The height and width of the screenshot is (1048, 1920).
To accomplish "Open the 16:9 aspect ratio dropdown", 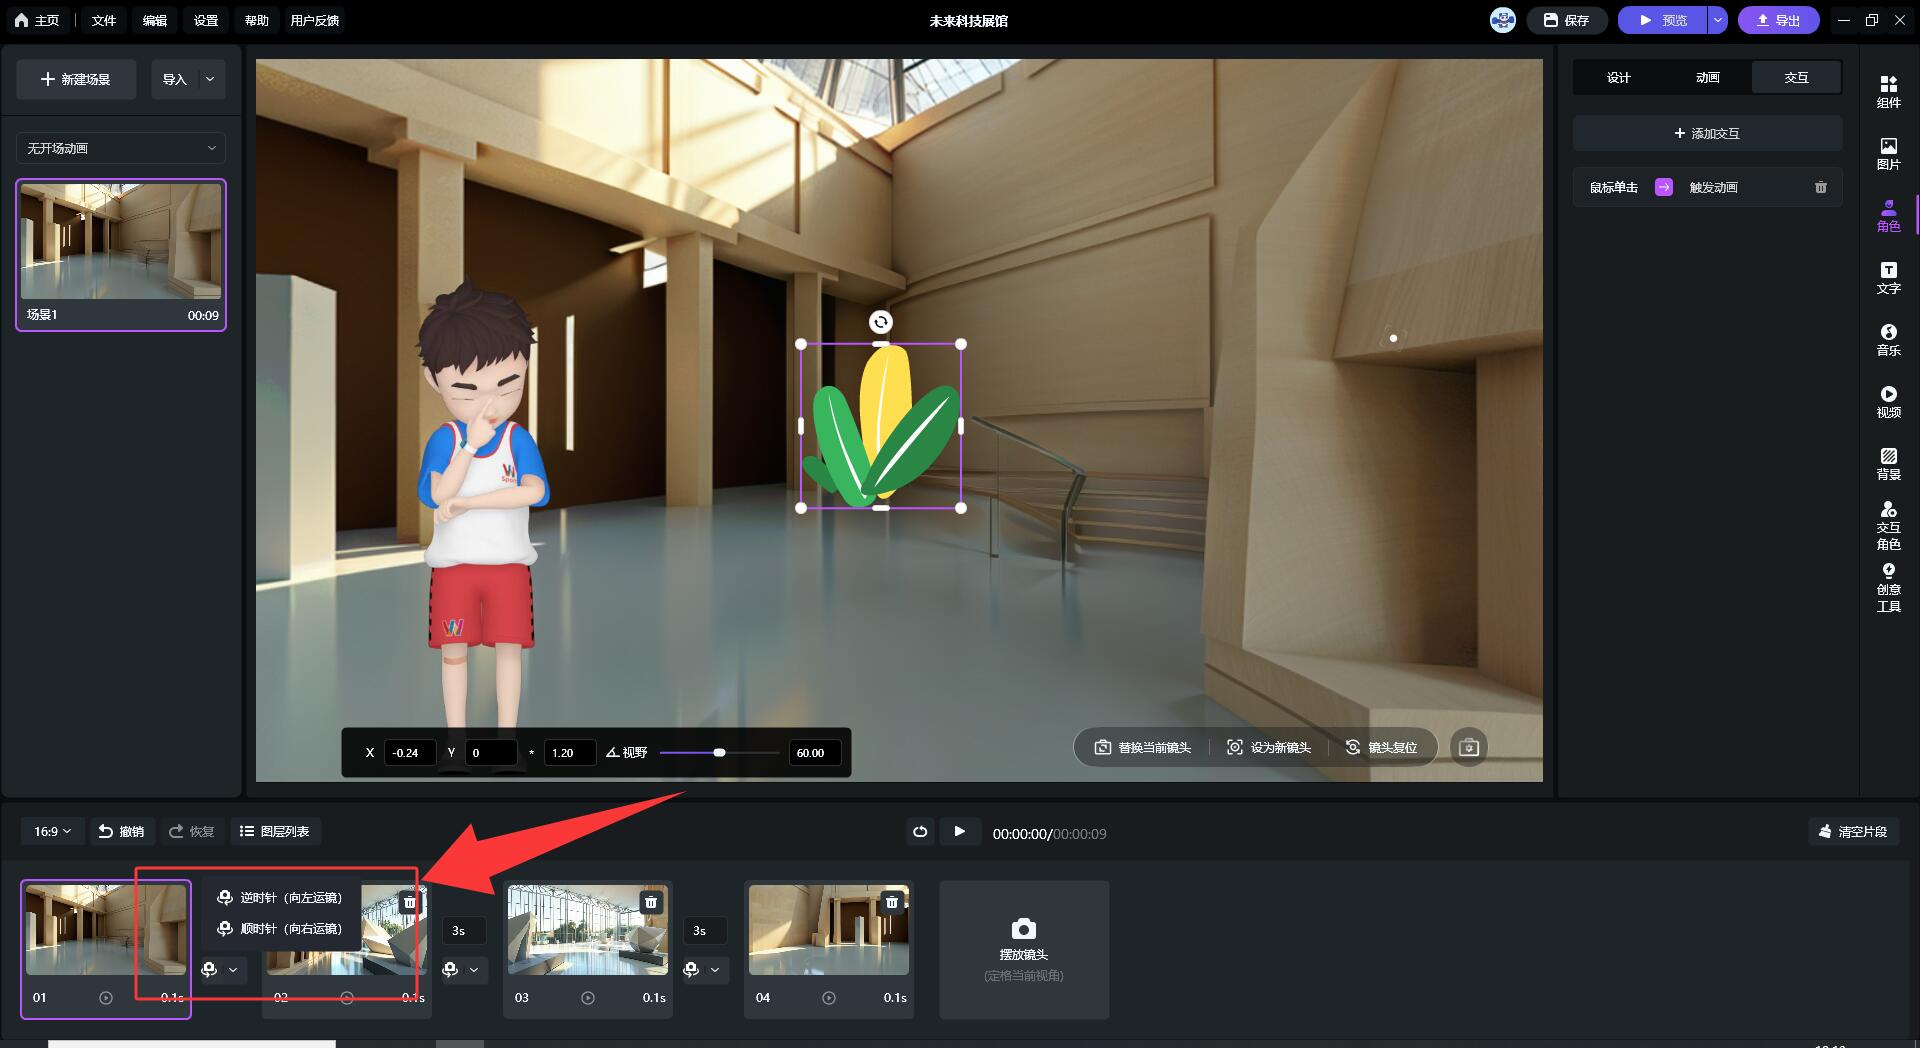I will [x=52, y=832].
